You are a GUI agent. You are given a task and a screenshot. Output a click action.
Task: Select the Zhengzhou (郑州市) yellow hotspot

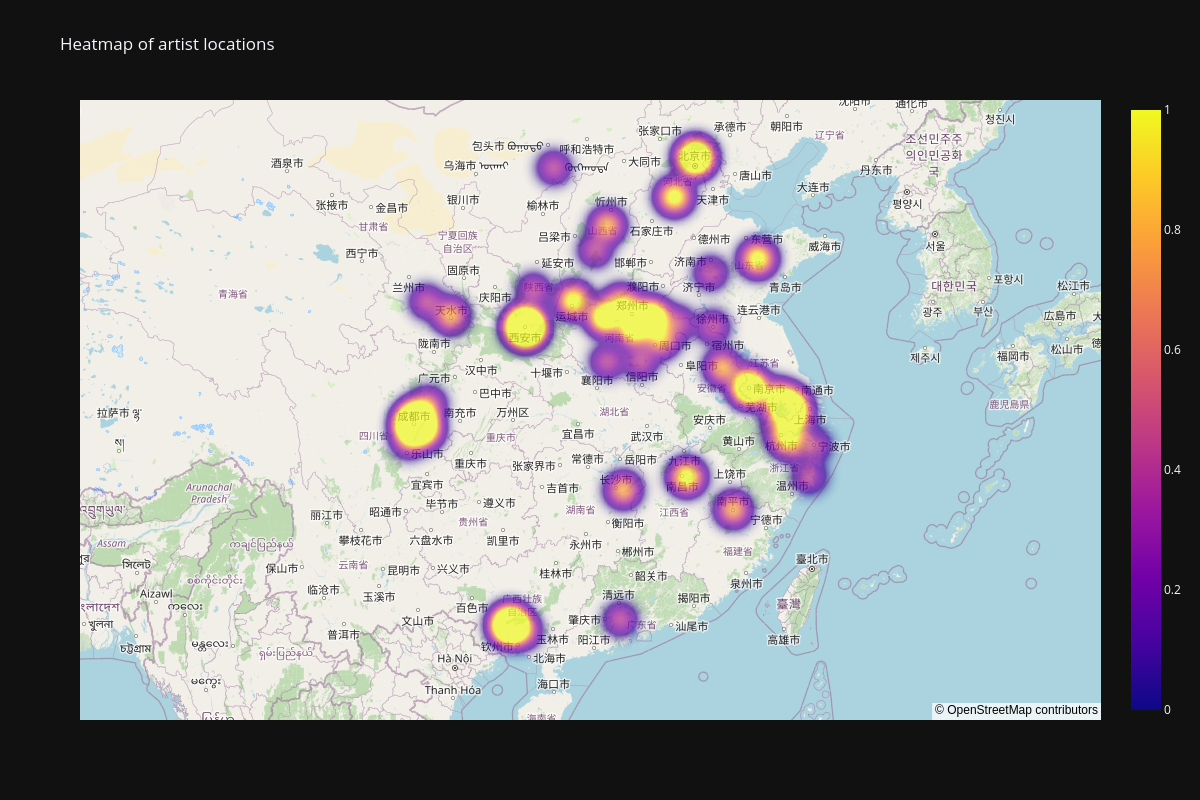637,318
